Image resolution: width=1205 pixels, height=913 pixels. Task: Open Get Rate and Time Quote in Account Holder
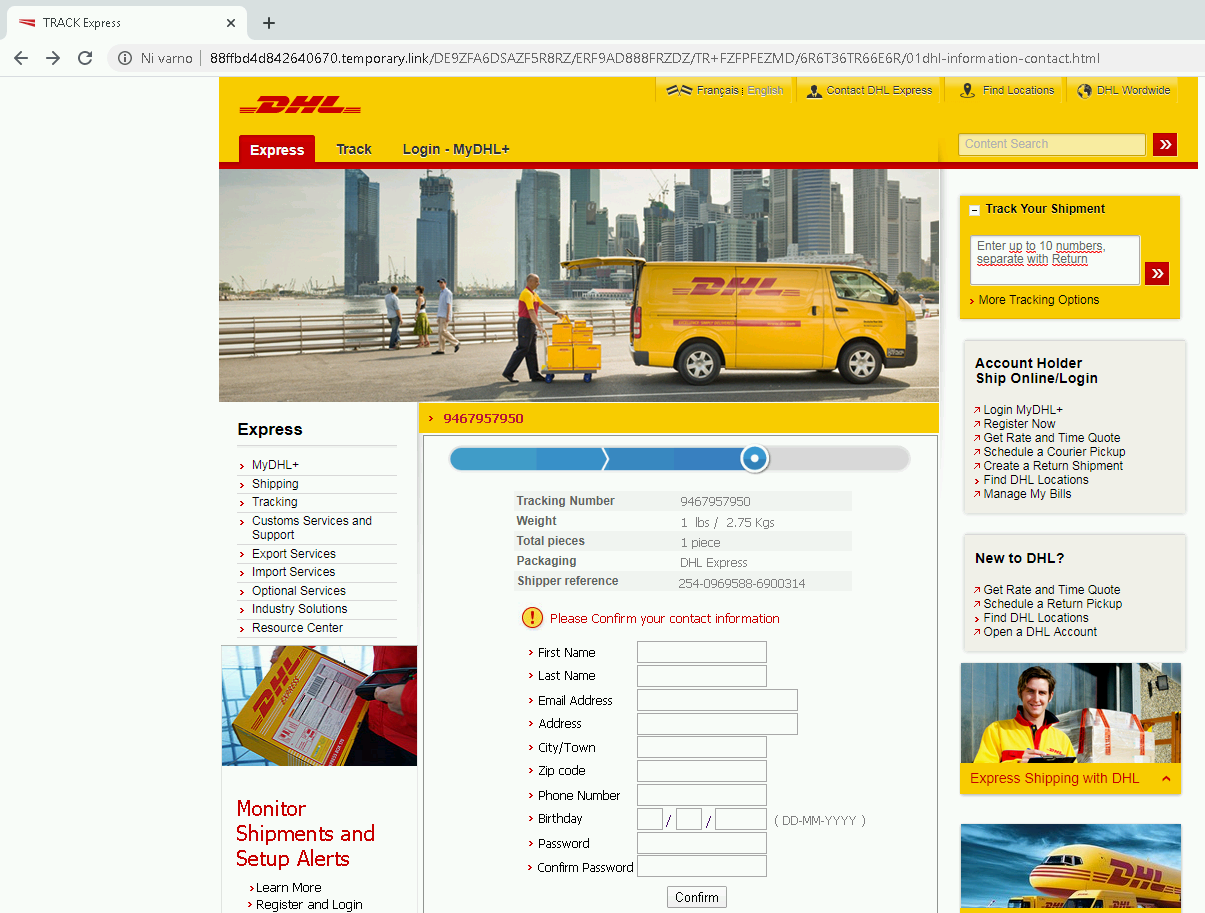point(1052,438)
